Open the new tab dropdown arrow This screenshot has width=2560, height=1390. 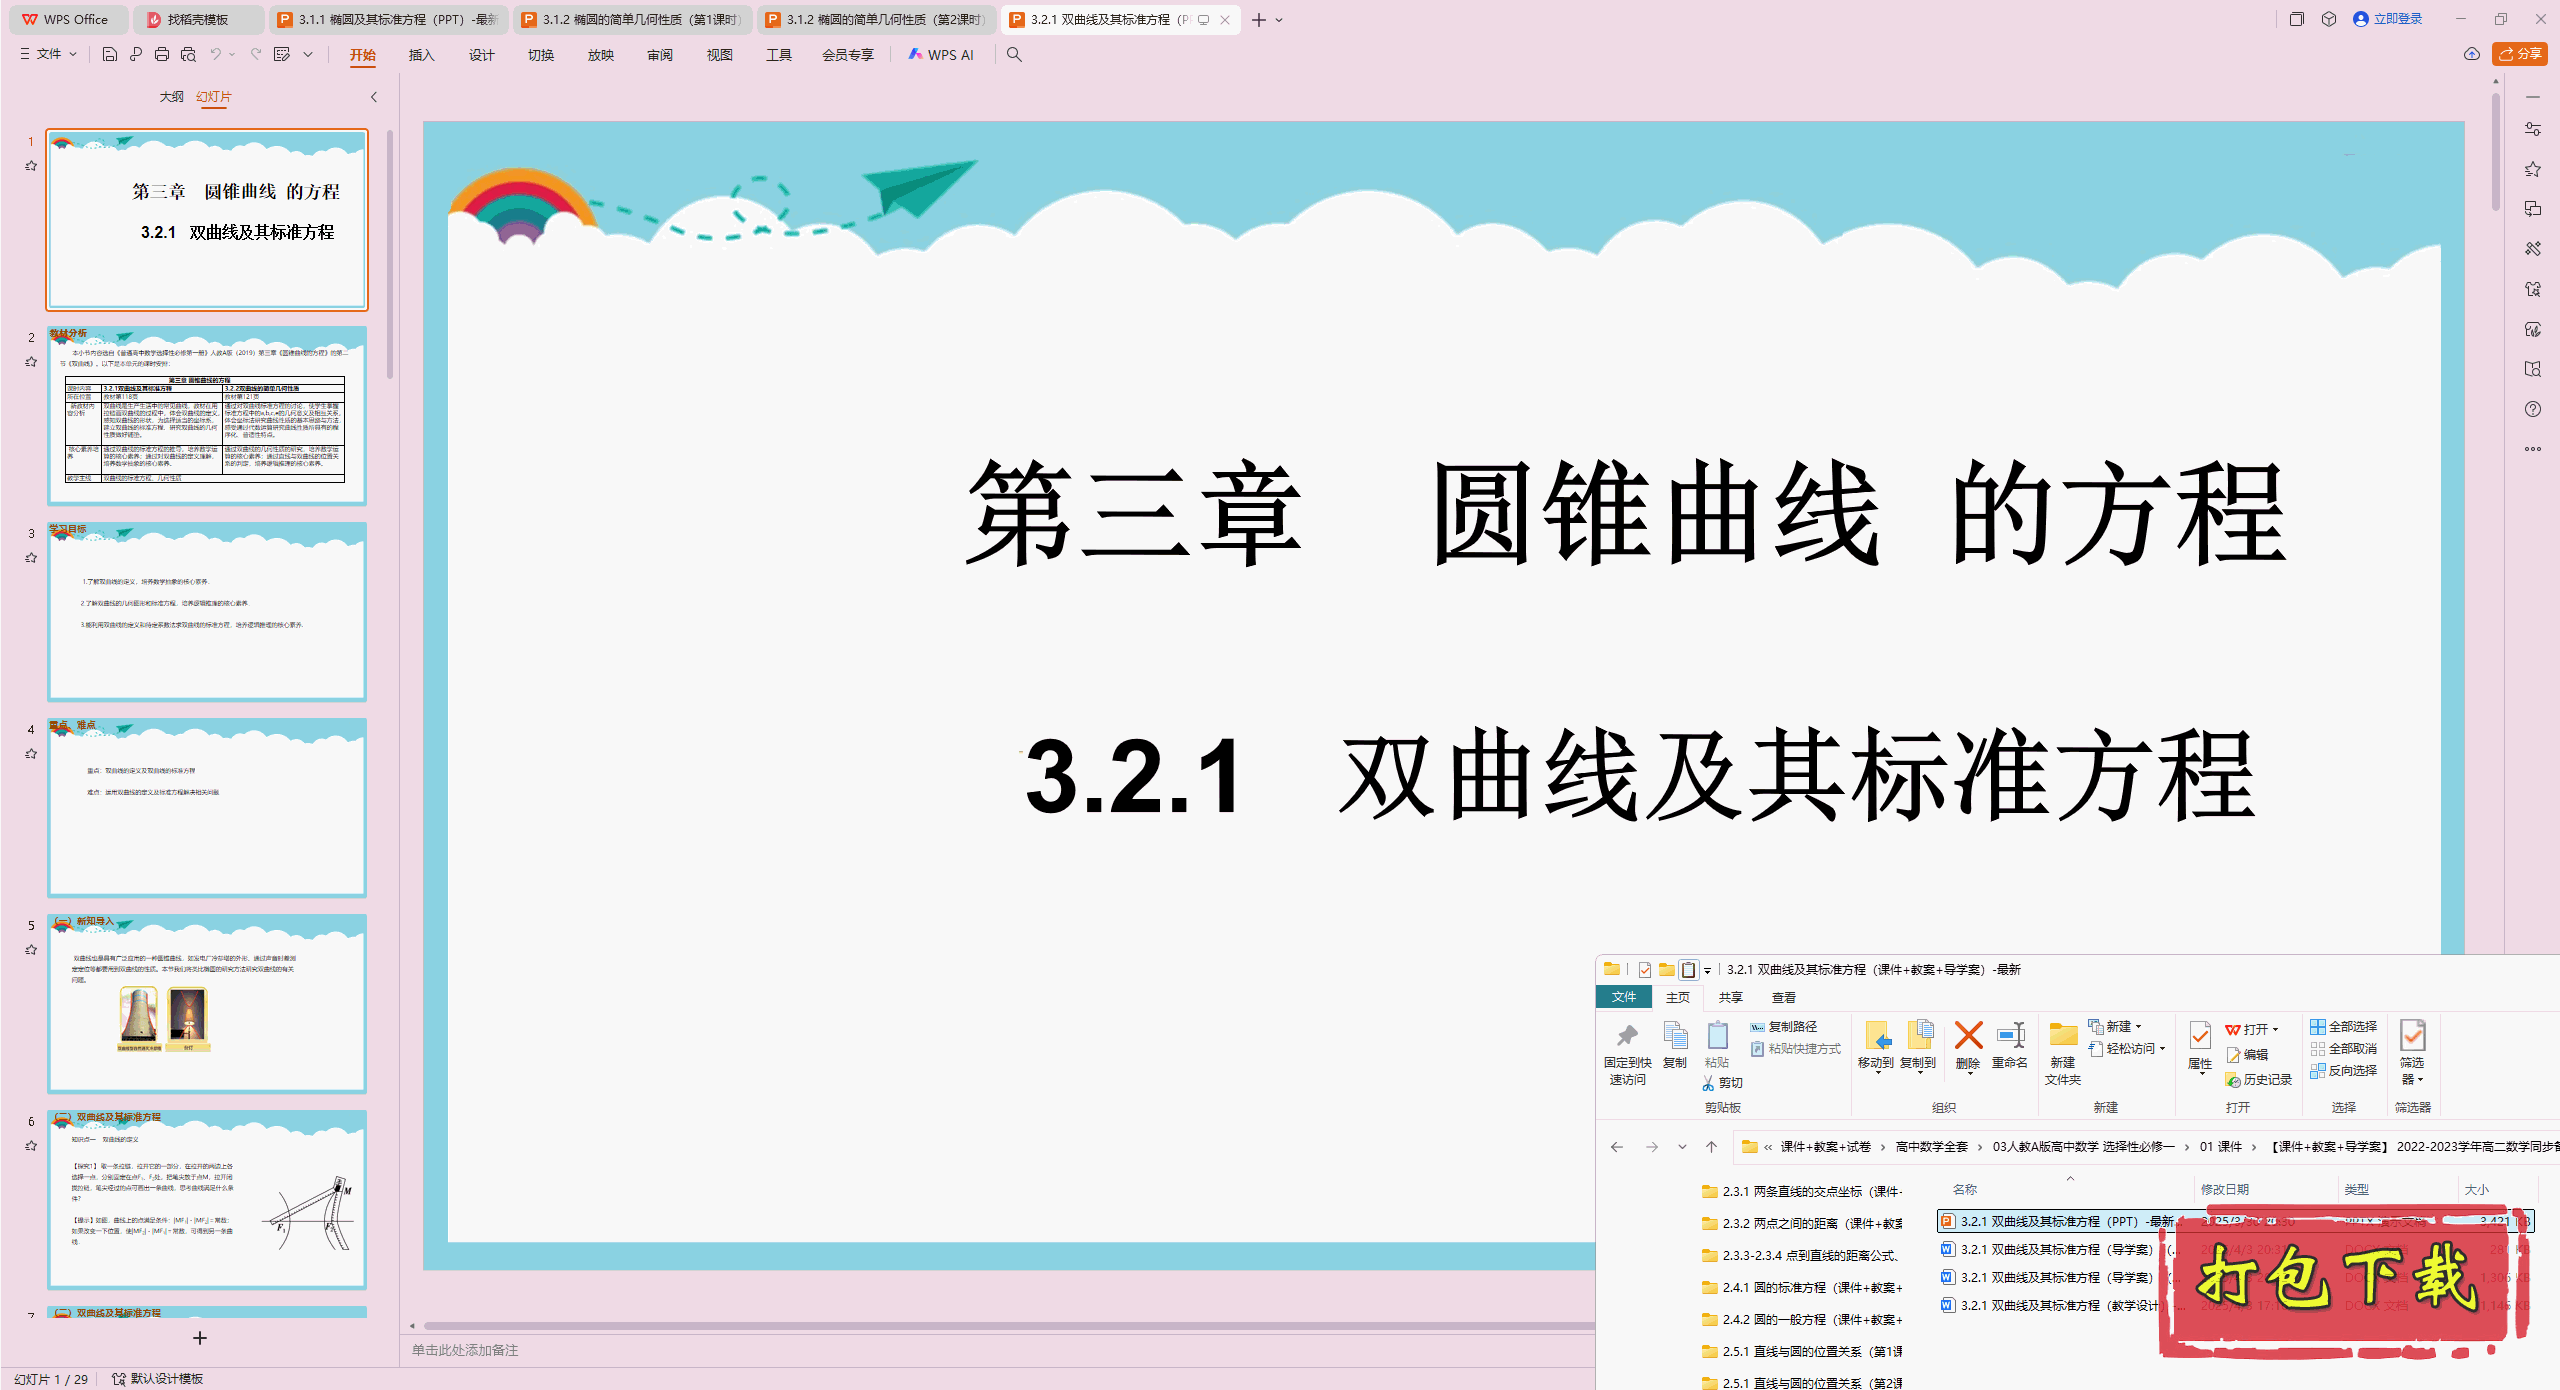pos(1279,20)
